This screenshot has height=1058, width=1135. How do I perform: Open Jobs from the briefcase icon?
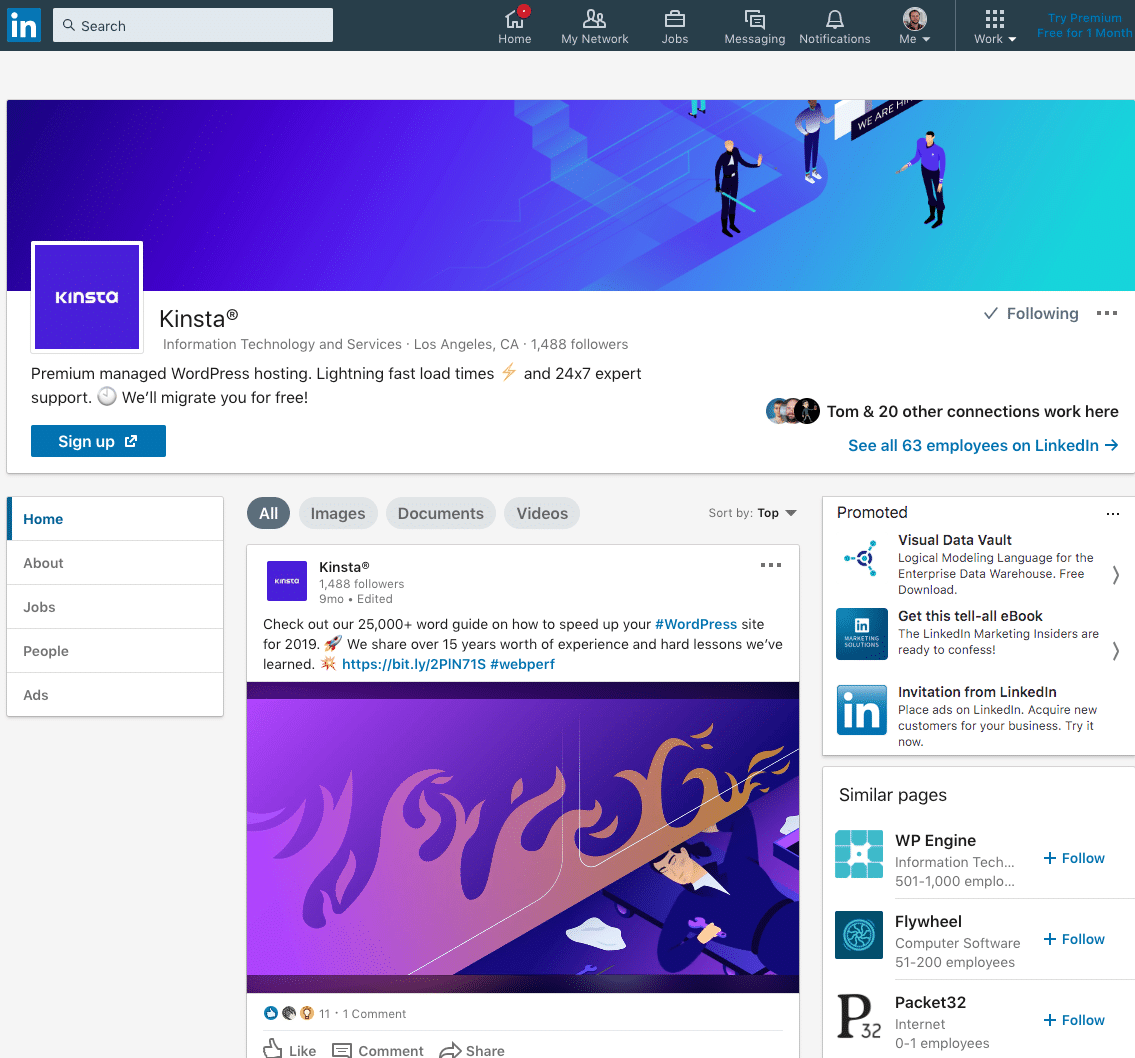click(x=674, y=20)
